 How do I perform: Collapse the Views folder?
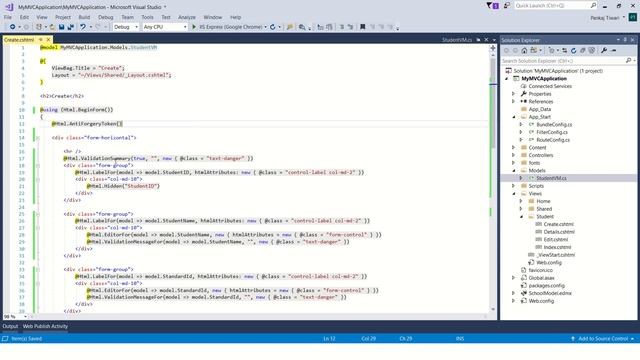click(x=514, y=193)
